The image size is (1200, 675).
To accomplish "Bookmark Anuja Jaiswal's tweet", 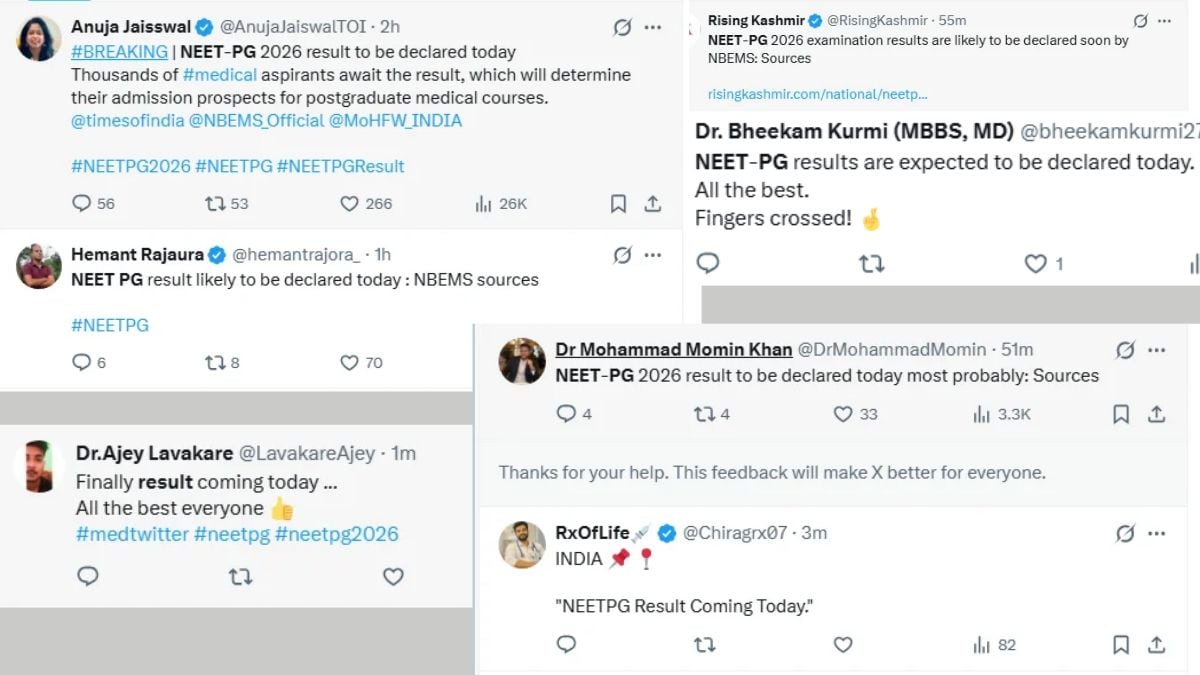I will coord(618,203).
